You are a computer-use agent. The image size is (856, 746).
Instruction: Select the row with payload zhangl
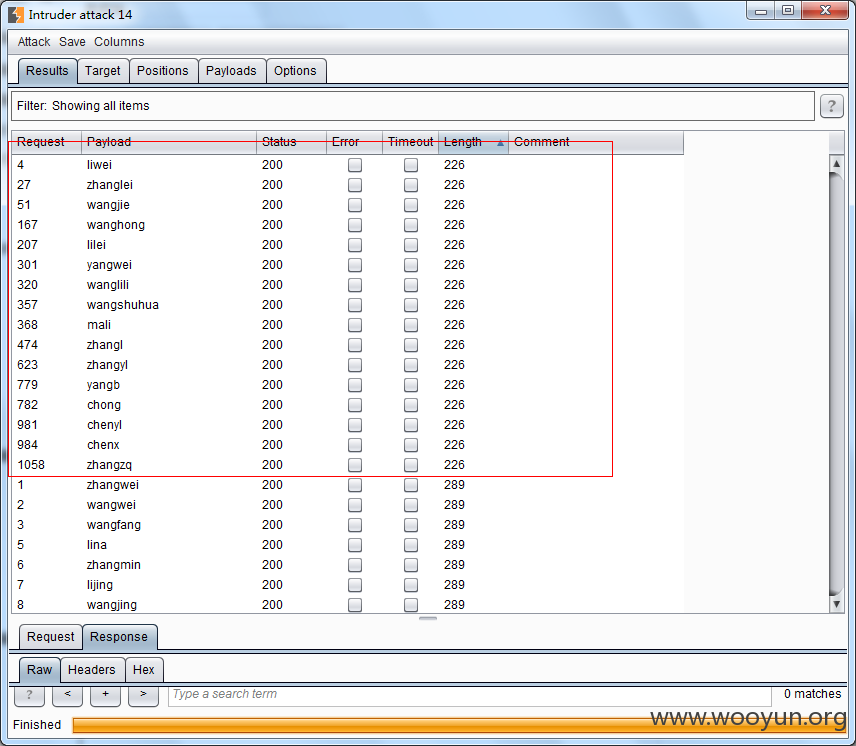[x=347, y=345]
